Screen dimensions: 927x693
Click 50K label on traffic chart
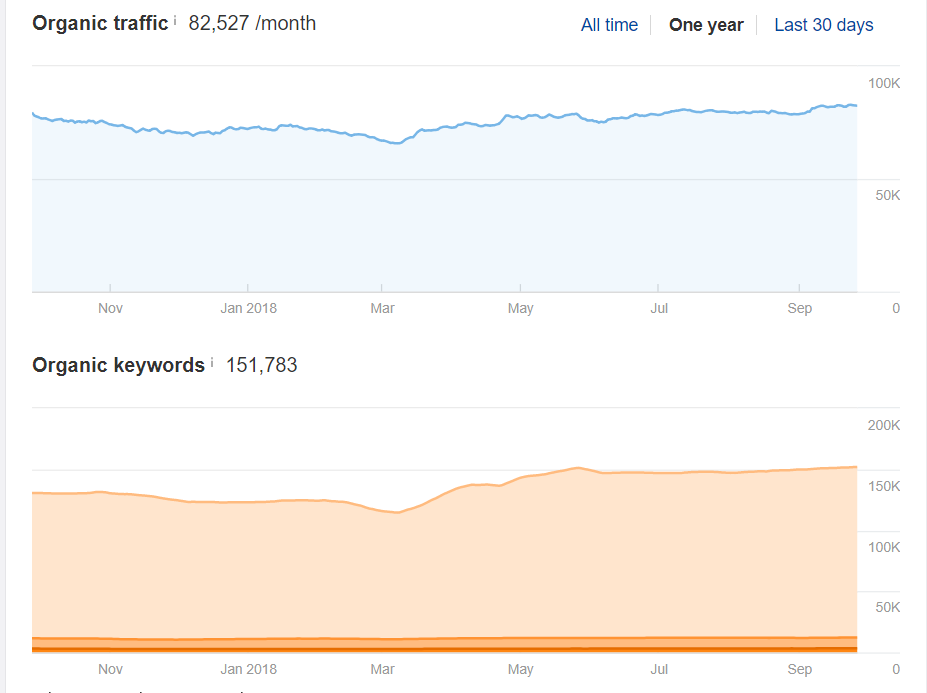point(887,195)
